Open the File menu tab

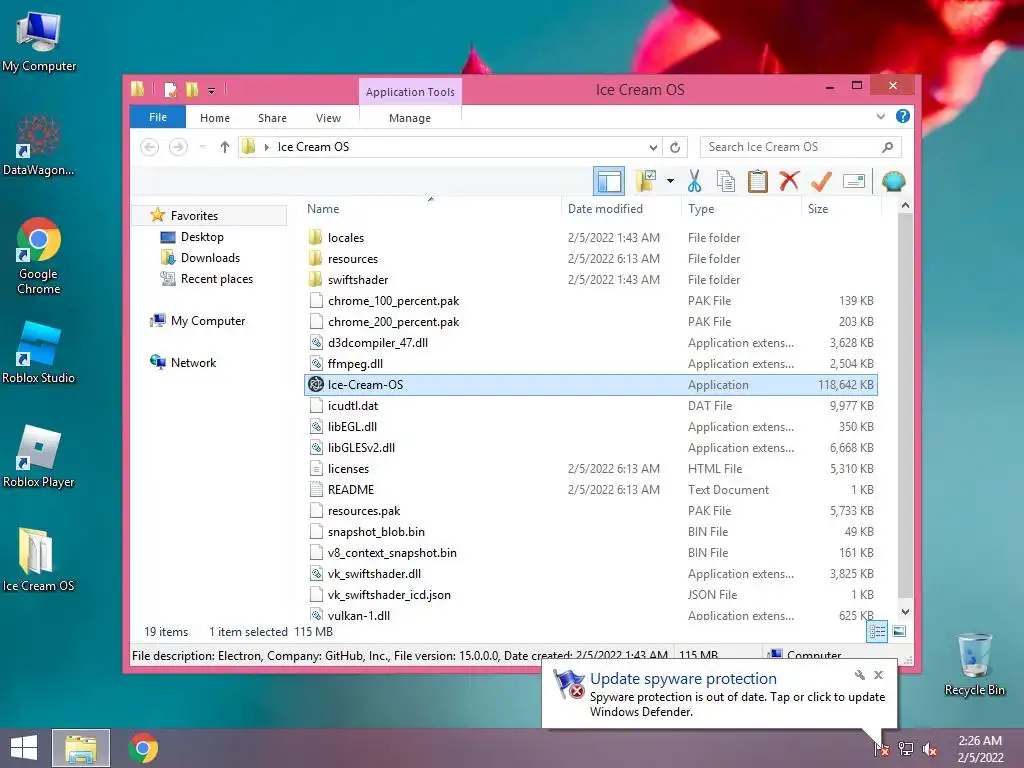(158, 117)
